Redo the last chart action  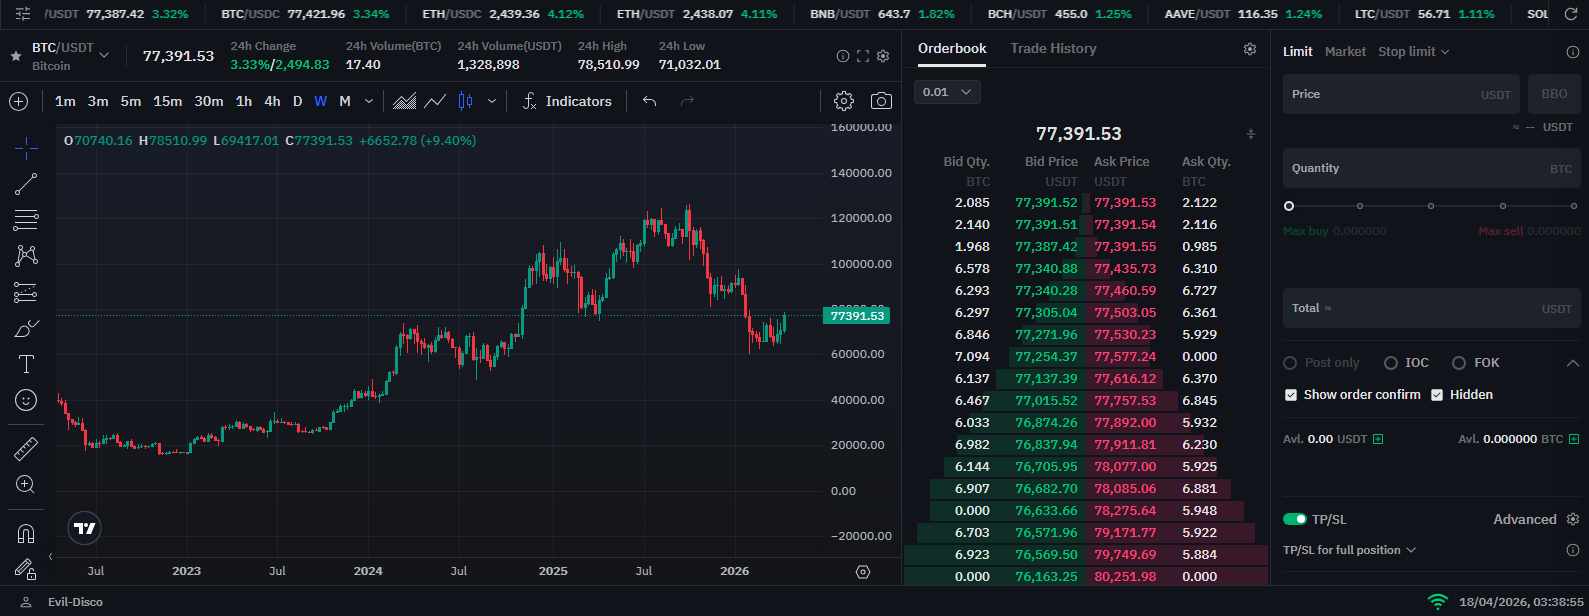687,101
